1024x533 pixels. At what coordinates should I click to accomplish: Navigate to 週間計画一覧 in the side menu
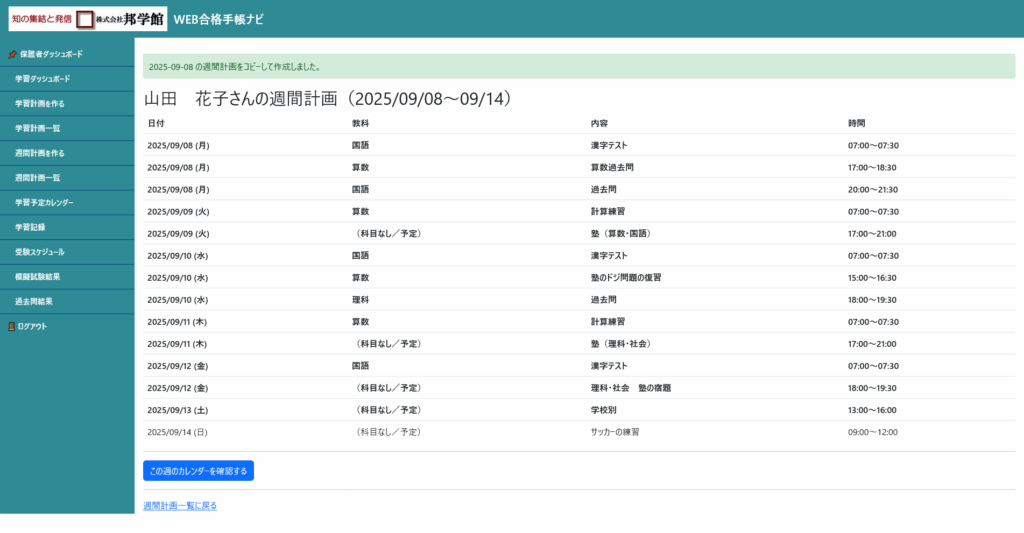37,178
